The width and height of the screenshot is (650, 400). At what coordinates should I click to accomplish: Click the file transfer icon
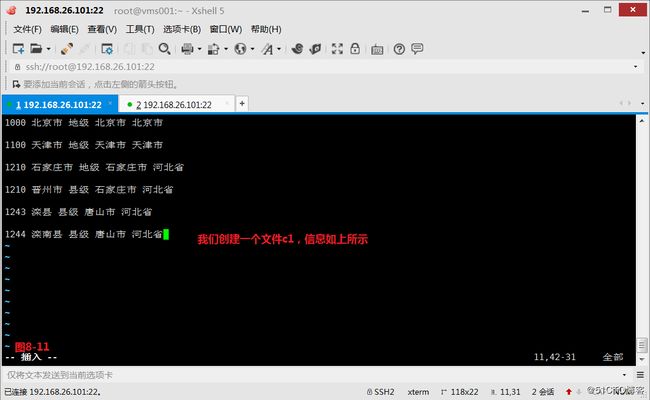pos(213,49)
